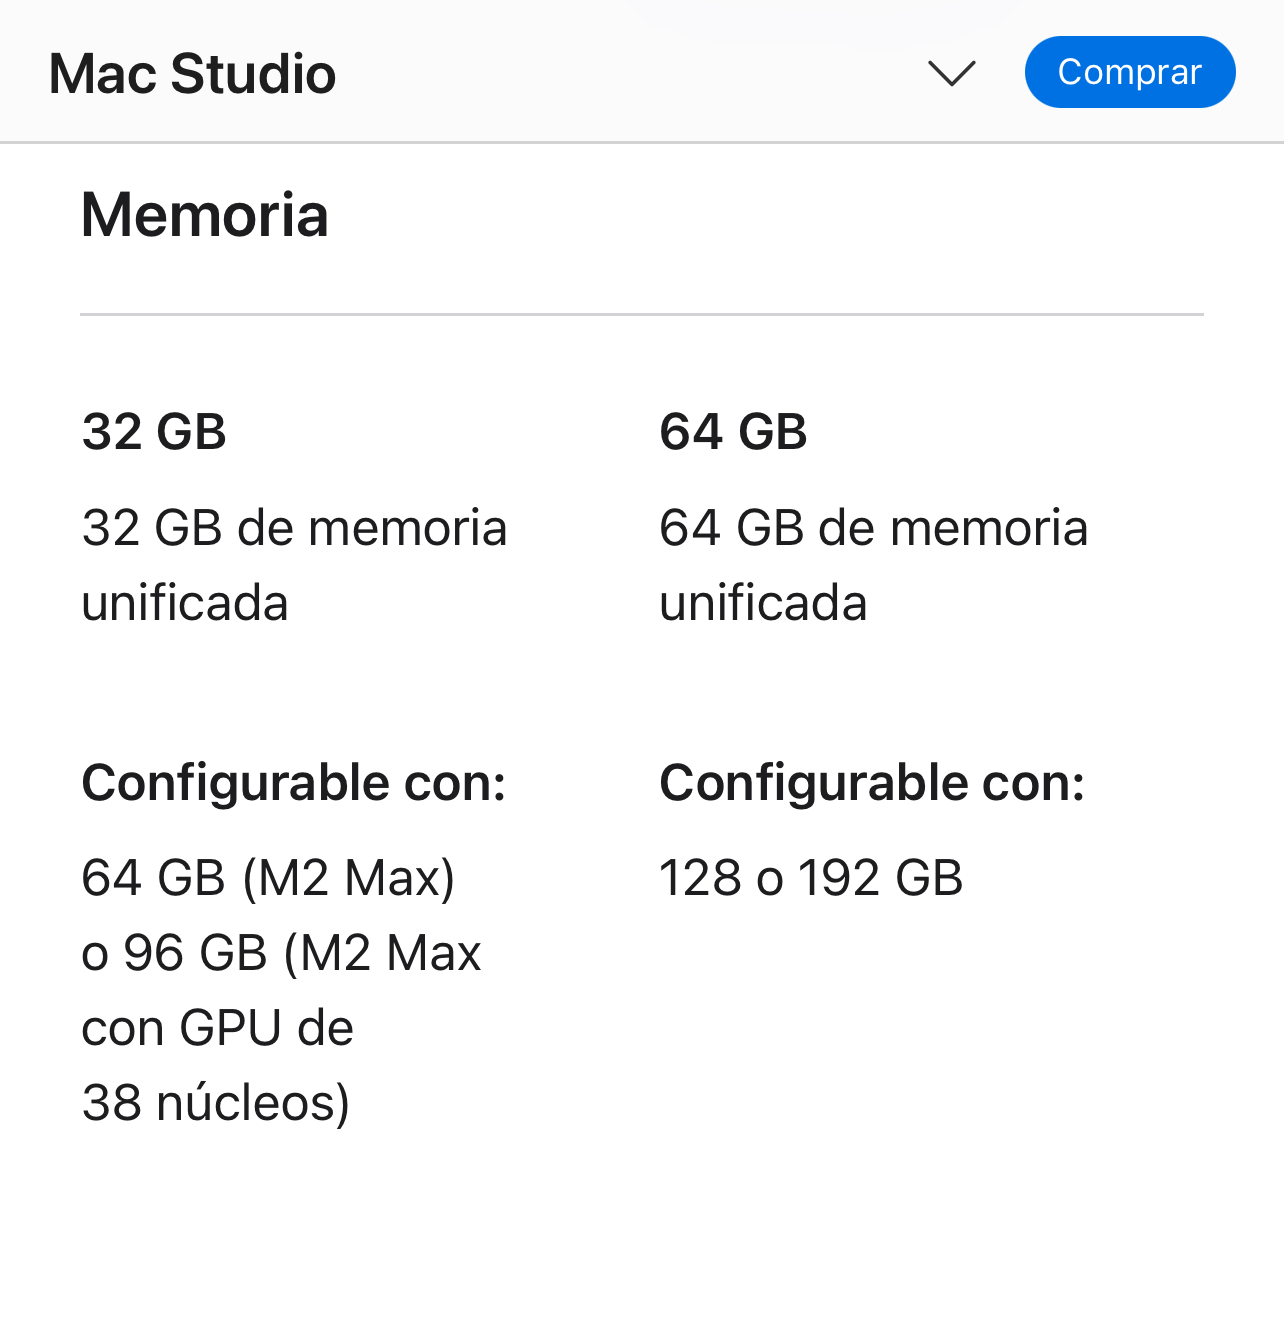Image resolution: width=1284 pixels, height=1318 pixels.
Task: Select the text 32 GB de memoria
Action: 294,528
